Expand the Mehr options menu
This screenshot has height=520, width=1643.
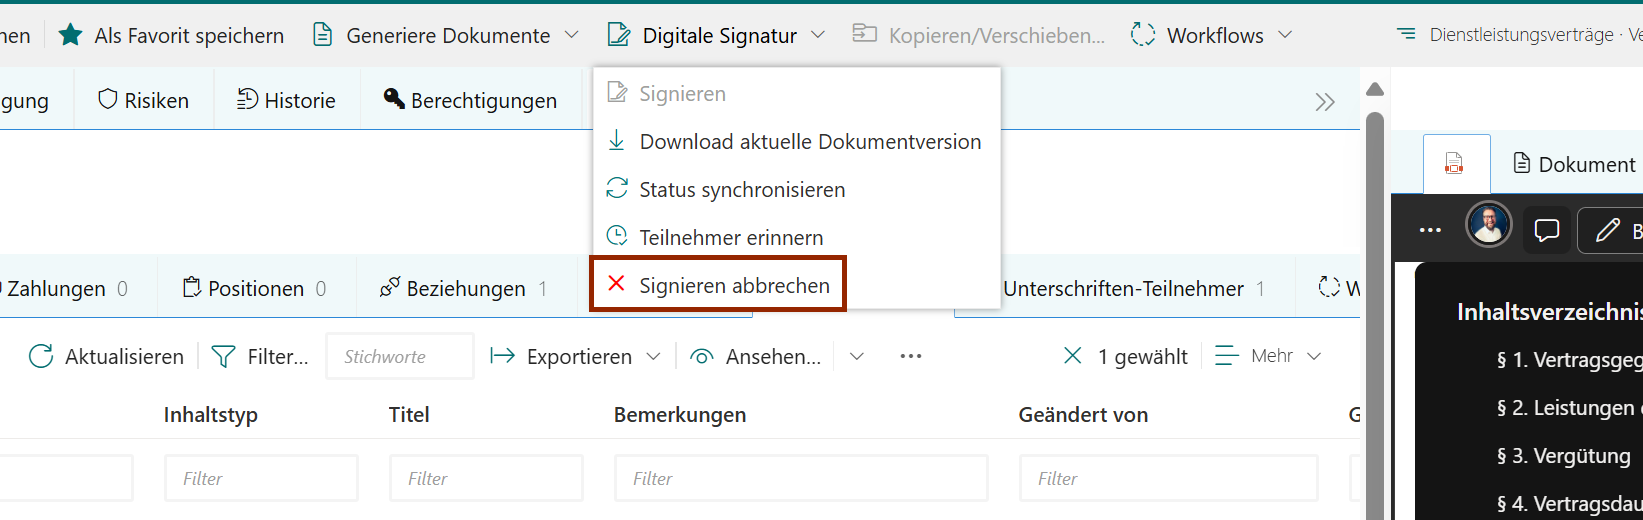coord(1314,356)
